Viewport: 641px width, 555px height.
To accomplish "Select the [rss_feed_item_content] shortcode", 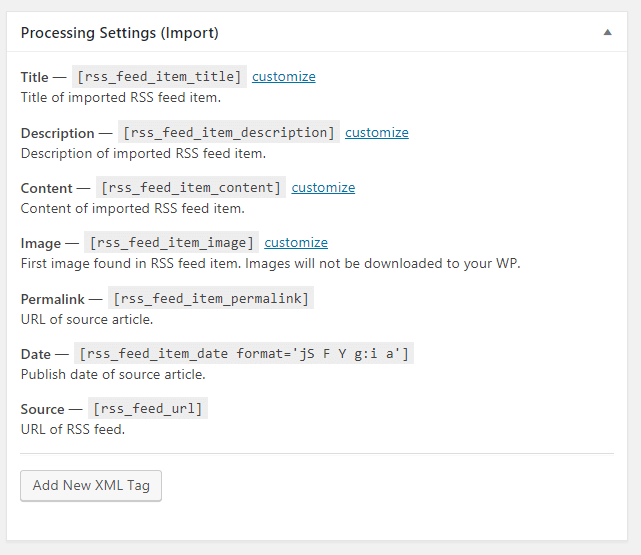I will coord(191,187).
